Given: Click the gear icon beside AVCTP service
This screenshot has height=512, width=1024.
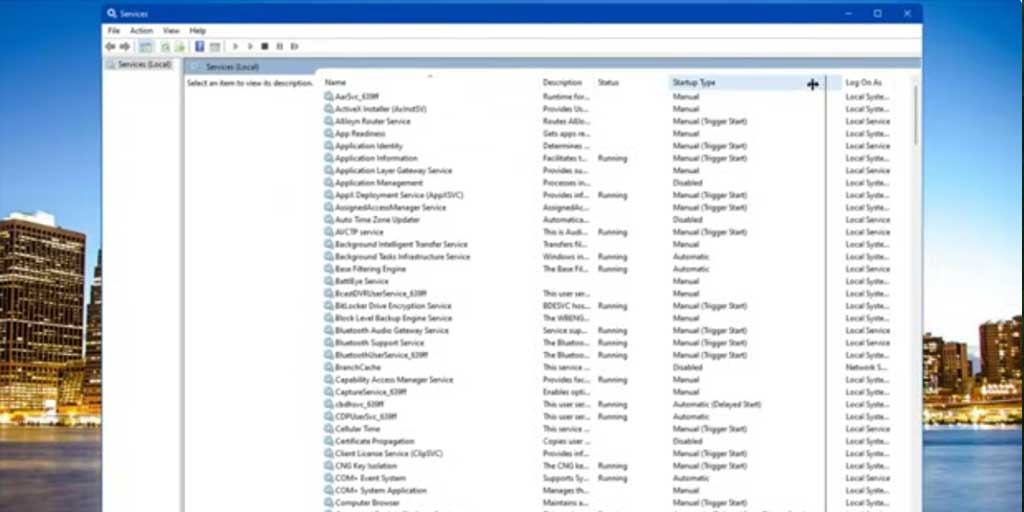Looking at the screenshot, I should [x=329, y=232].
